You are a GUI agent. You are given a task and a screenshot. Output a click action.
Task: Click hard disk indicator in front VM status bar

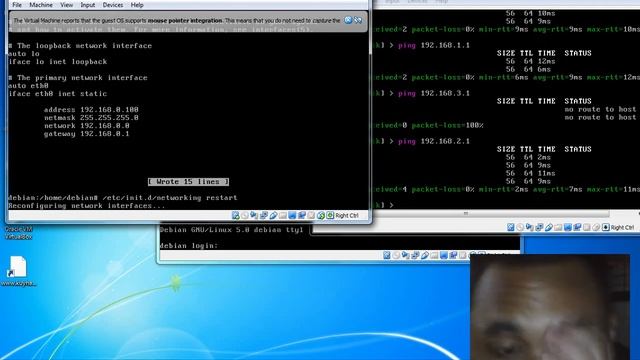[236, 215]
